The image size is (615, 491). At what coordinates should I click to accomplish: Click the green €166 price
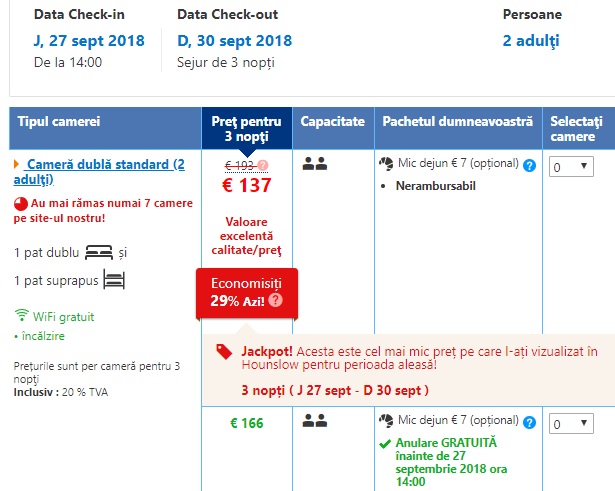click(246, 424)
